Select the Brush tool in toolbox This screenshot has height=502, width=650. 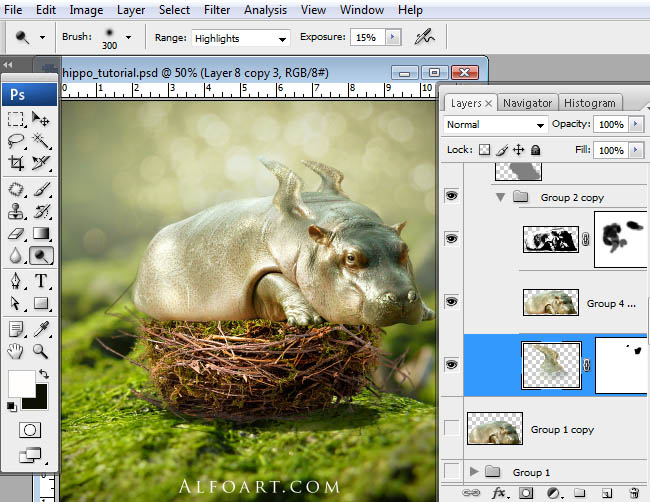[x=41, y=189]
